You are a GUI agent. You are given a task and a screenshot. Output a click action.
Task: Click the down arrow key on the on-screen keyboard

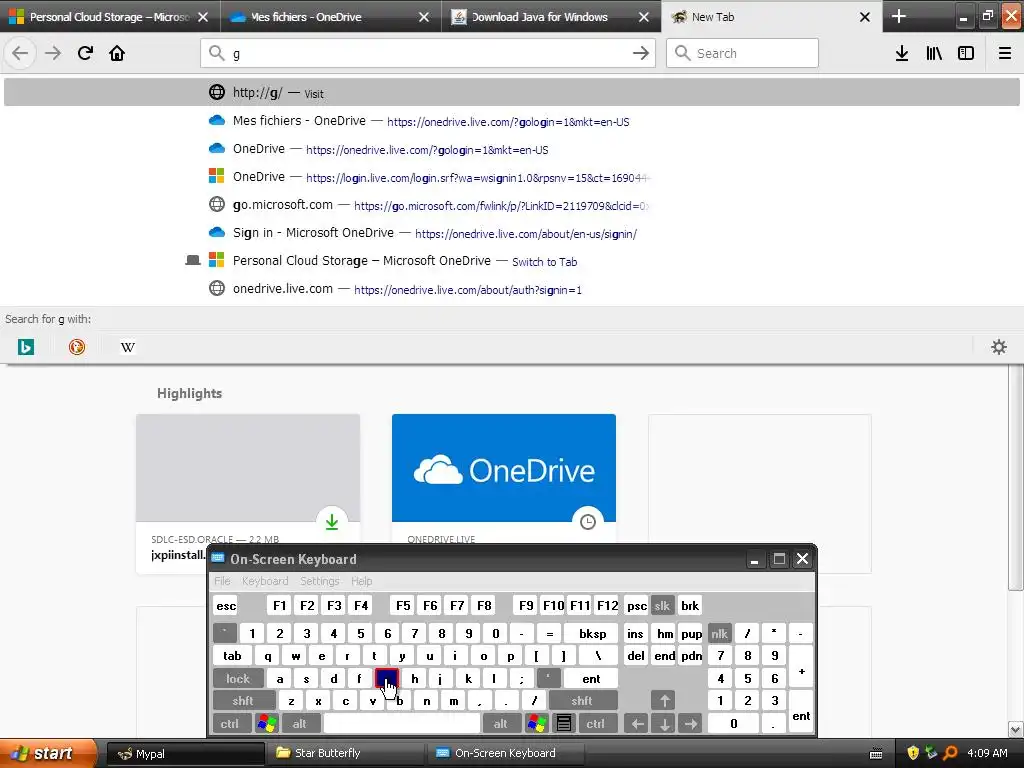[x=664, y=724]
